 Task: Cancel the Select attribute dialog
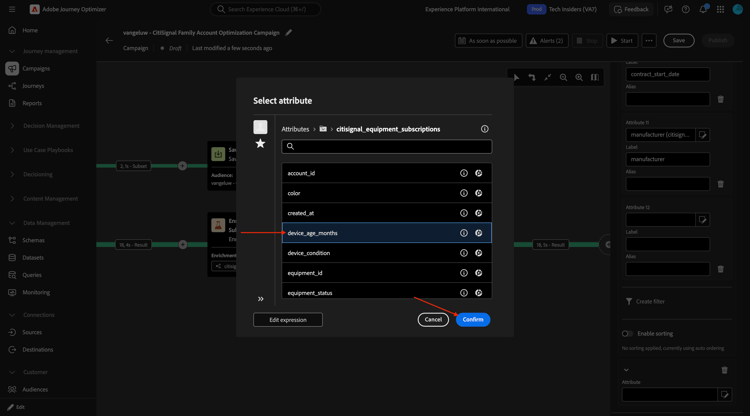(x=433, y=319)
